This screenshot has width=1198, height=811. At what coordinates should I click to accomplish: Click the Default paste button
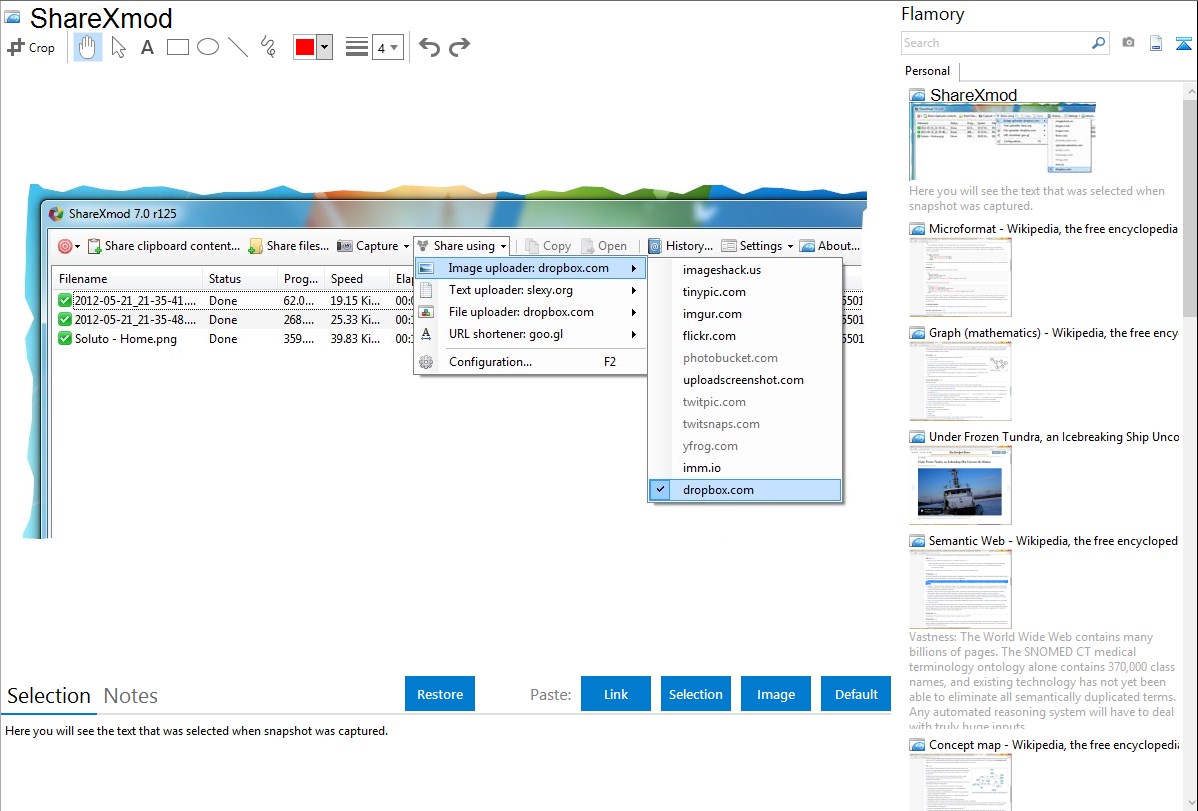856,694
